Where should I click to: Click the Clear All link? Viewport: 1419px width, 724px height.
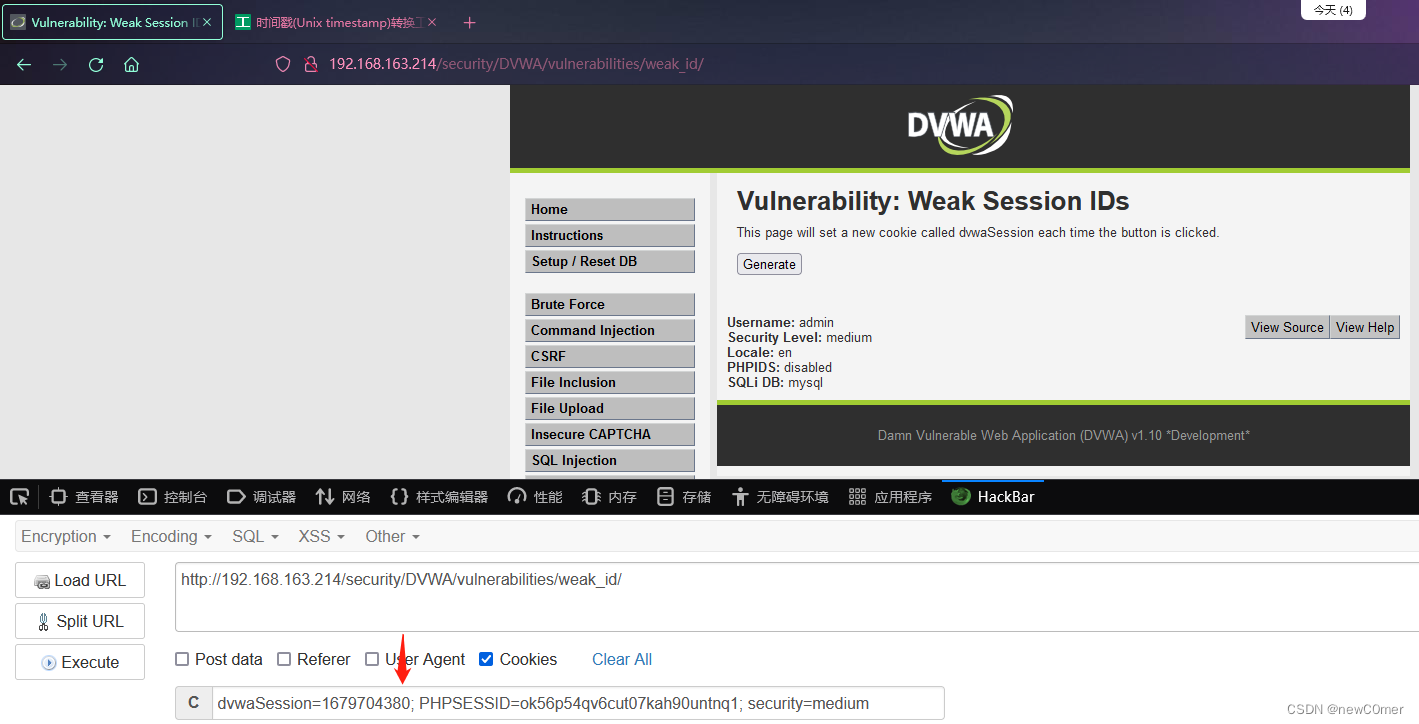pos(622,659)
